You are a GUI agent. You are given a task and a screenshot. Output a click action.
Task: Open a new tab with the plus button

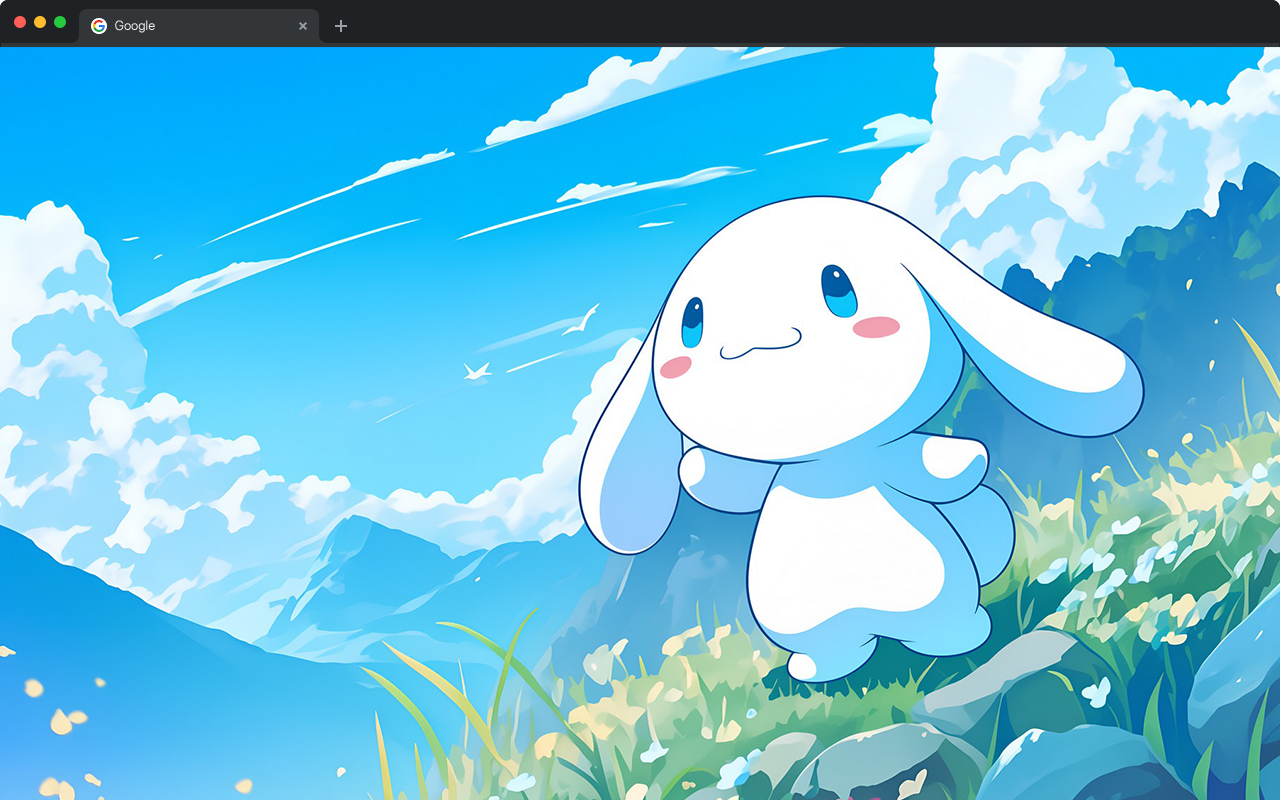point(341,26)
